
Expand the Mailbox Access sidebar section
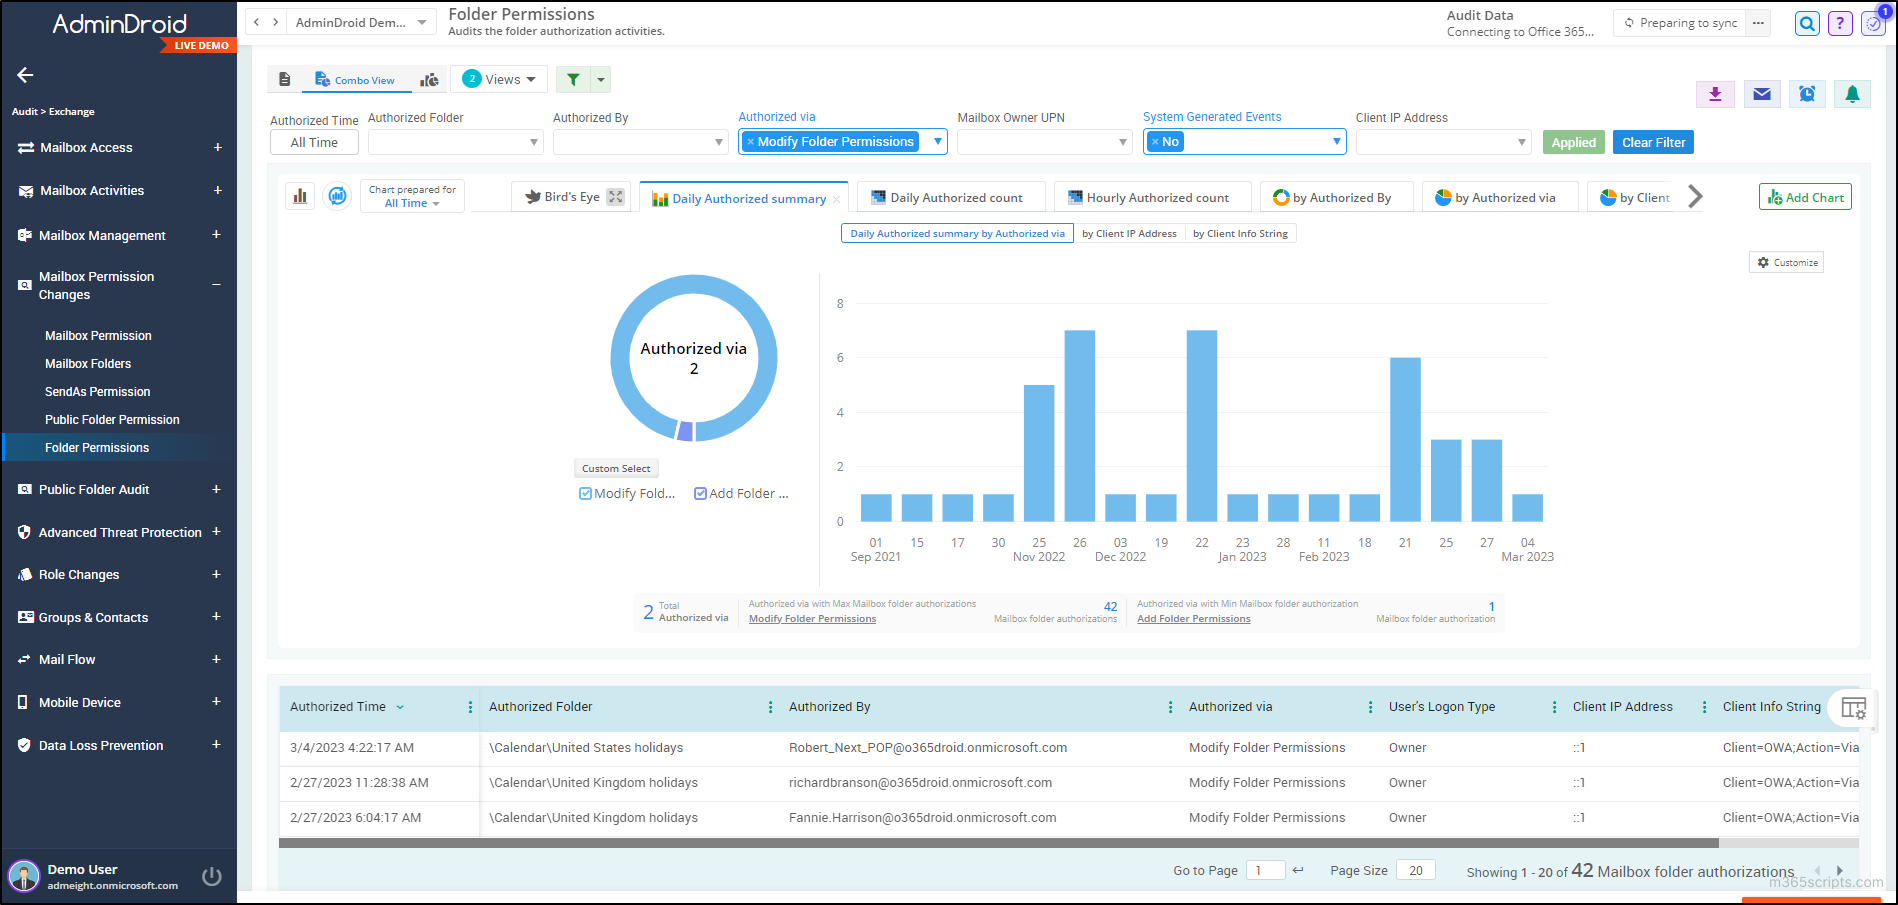[x=217, y=148]
